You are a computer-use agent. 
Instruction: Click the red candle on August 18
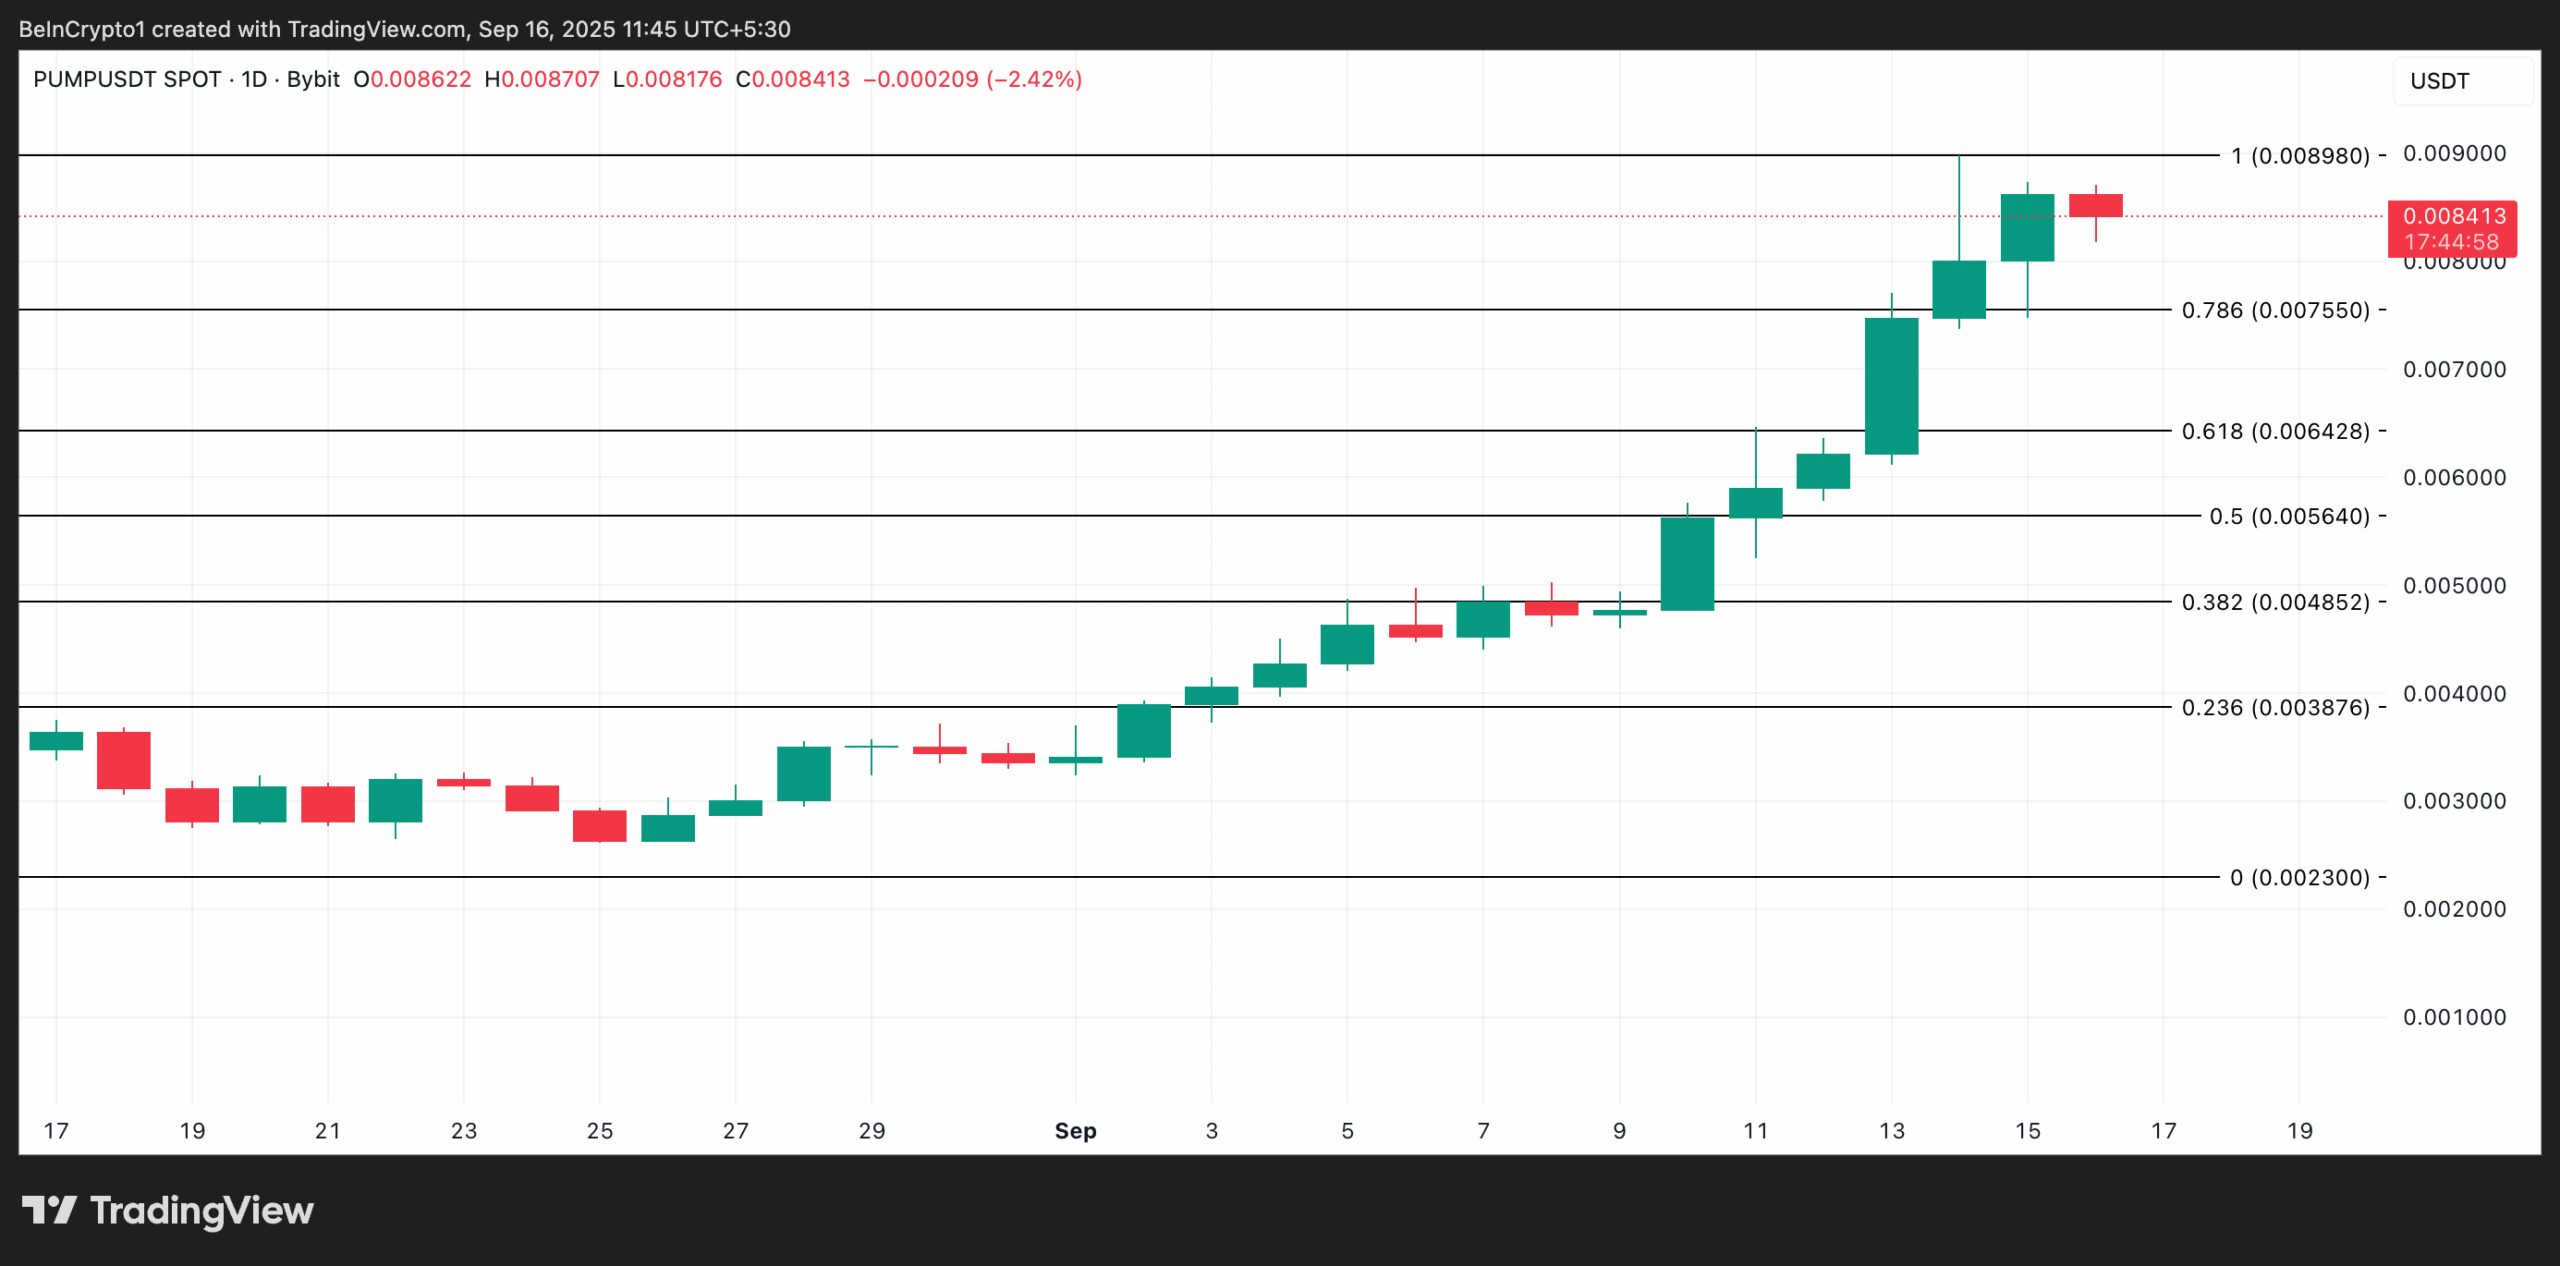(124, 760)
